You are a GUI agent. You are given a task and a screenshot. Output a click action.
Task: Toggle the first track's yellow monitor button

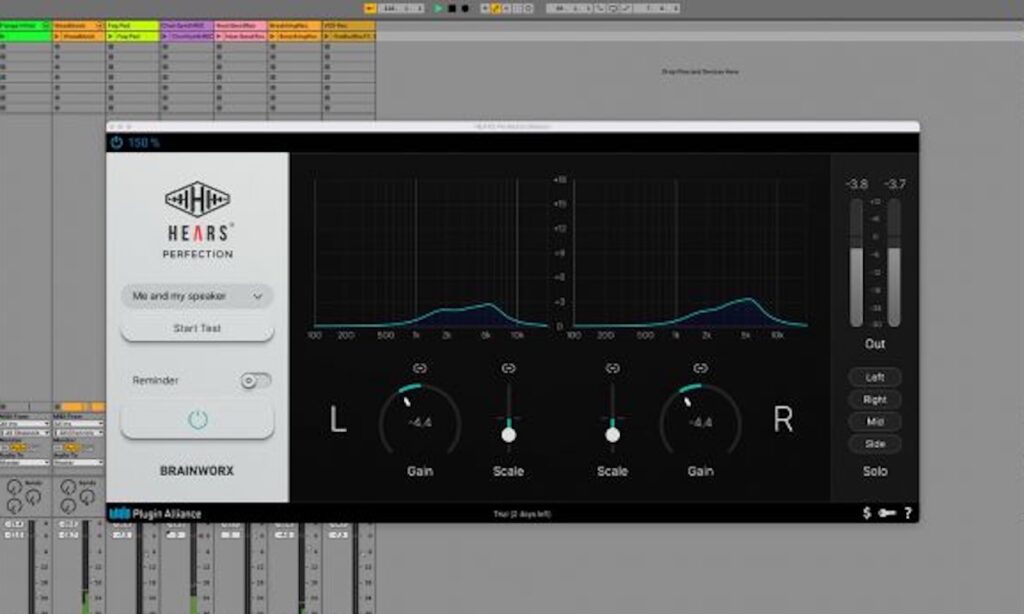(x=18, y=447)
